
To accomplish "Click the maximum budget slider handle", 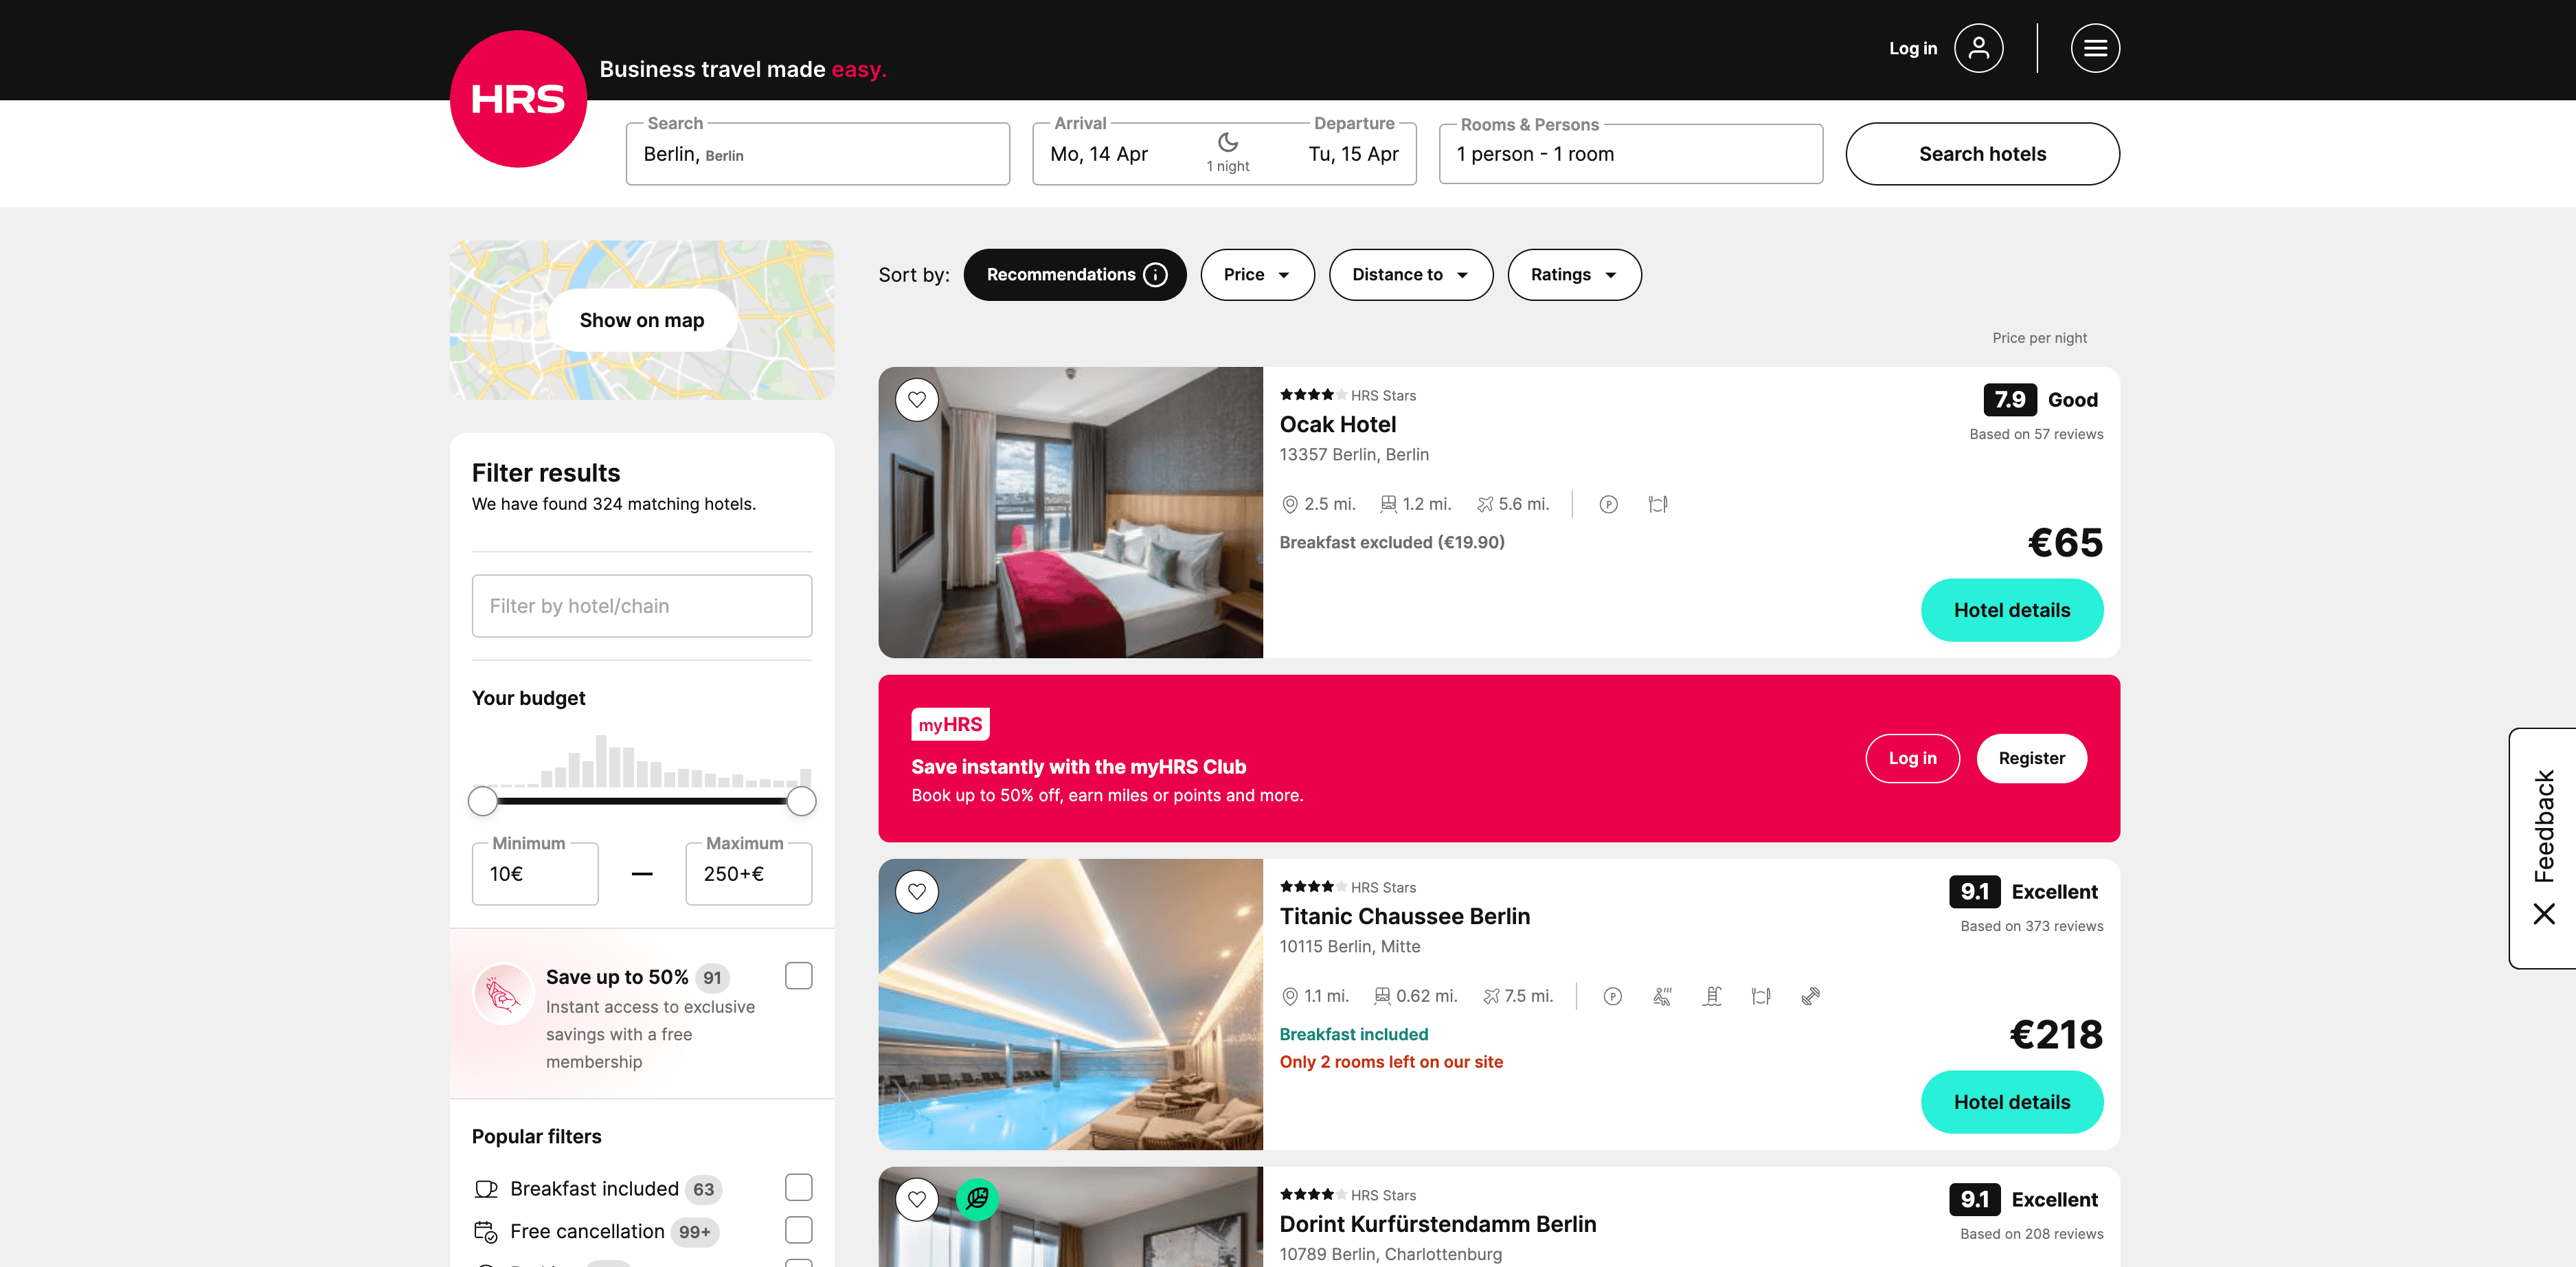I will (x=801, y=801).
